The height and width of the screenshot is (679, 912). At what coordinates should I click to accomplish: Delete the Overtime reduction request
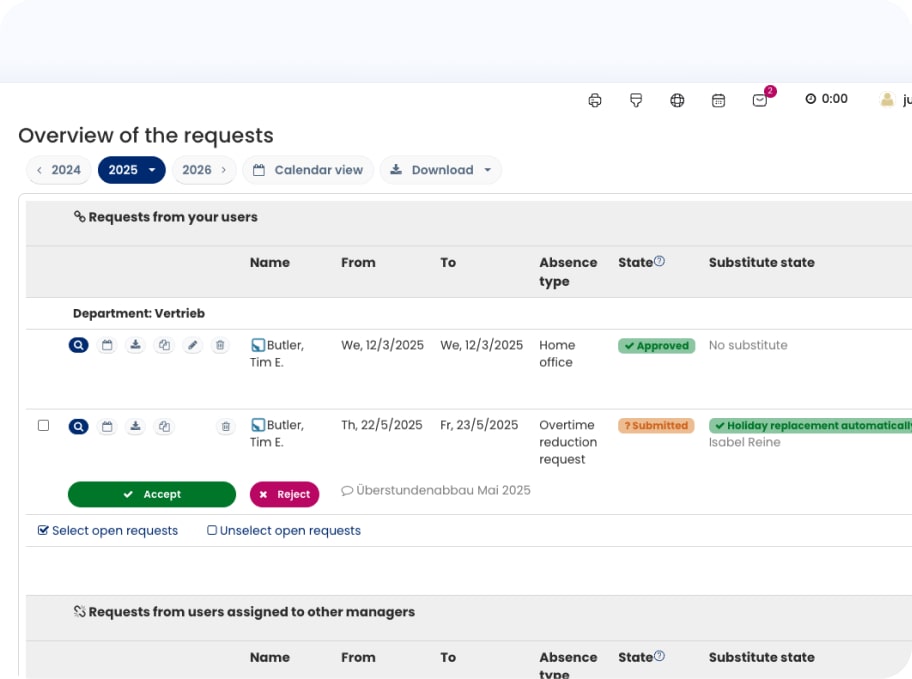click(225, 426)
